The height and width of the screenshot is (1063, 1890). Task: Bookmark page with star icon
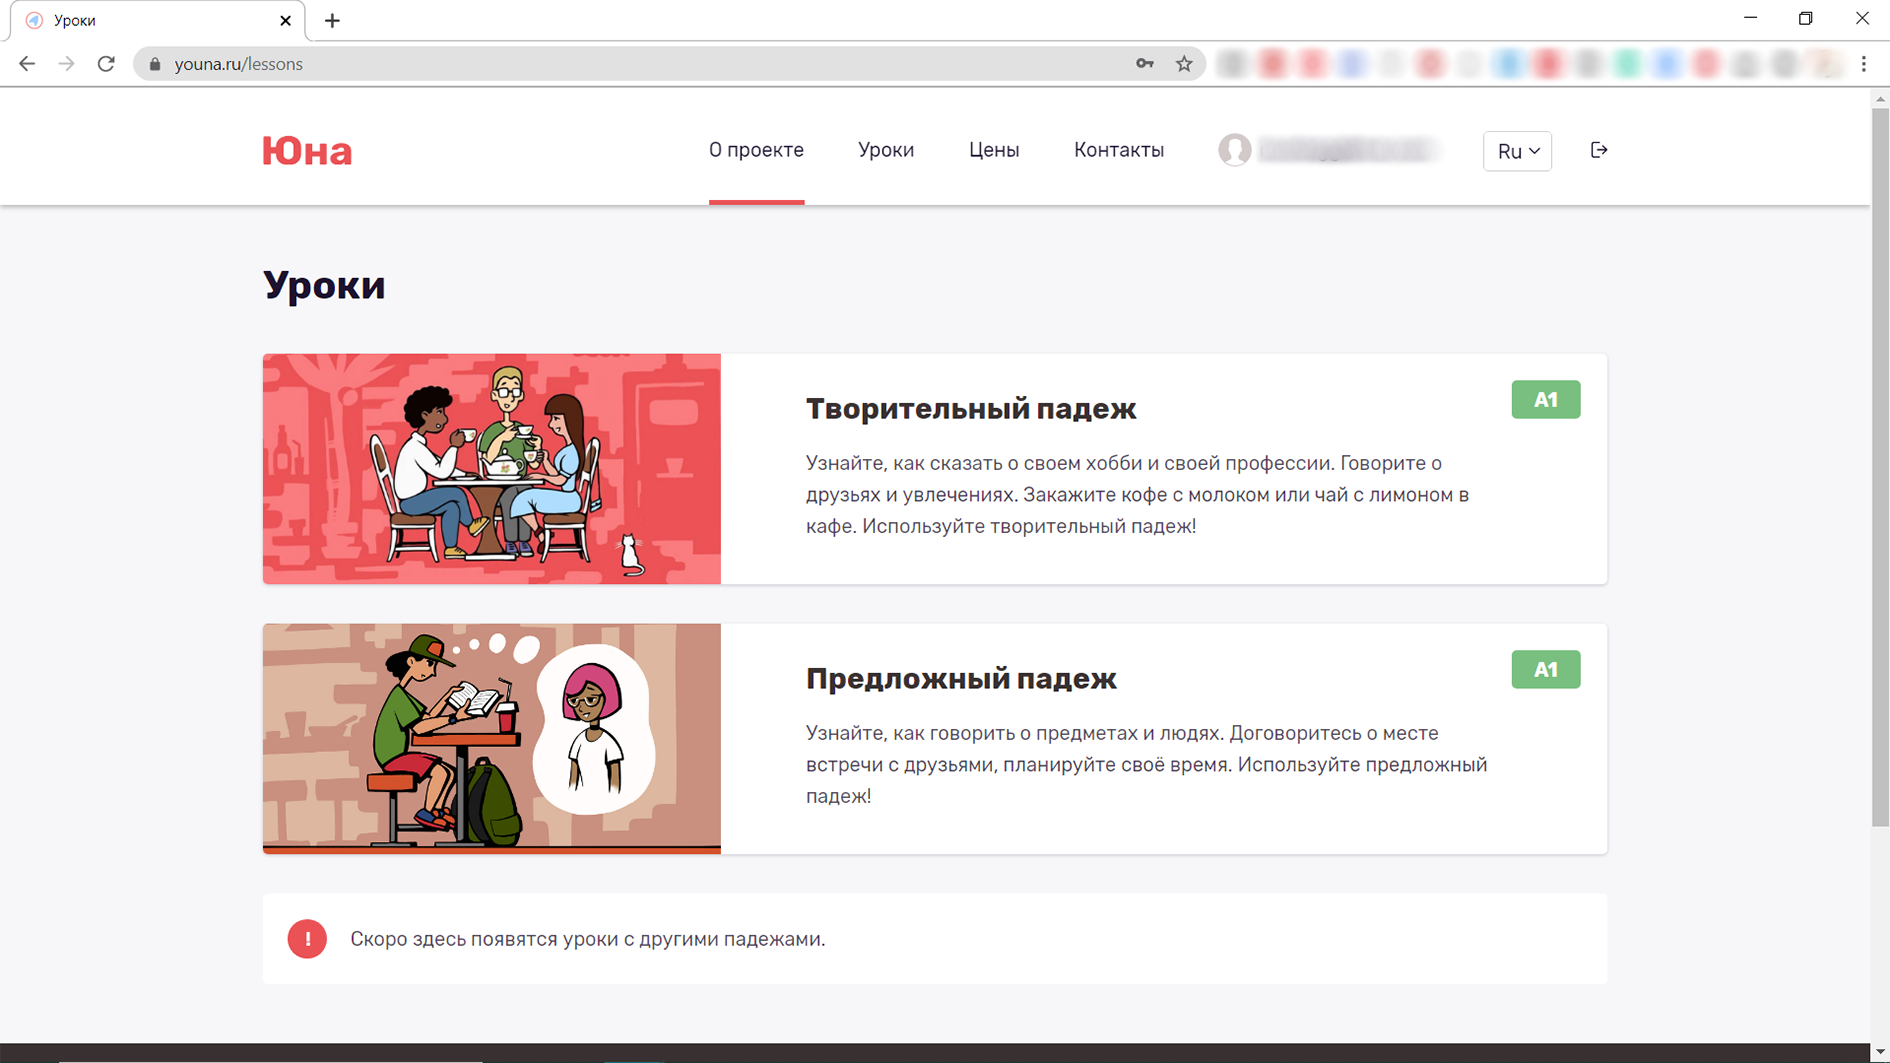[x=1184, y=64]
